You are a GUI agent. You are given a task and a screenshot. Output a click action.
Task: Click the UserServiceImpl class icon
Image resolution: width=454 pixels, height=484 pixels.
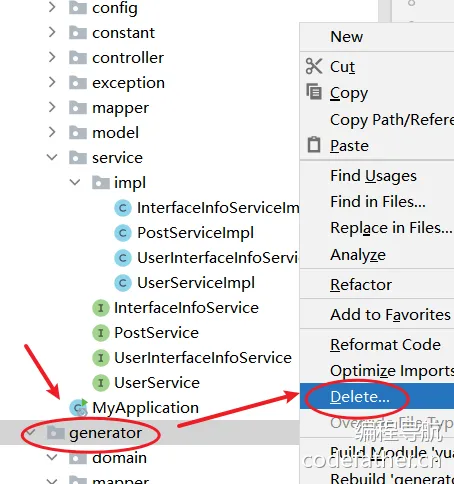click(123, 283)
